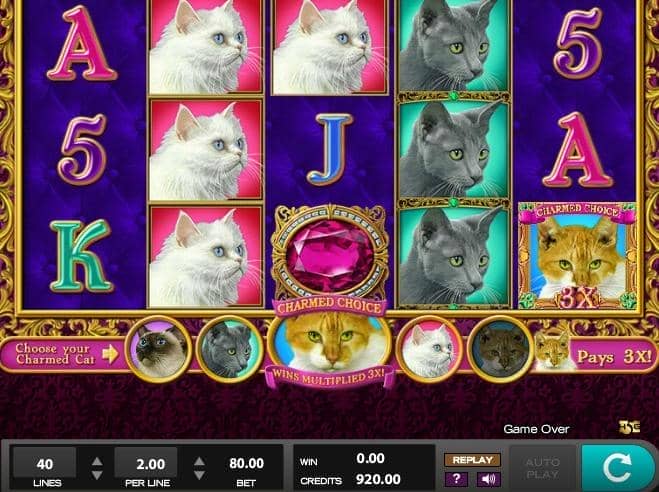Click the 40 lines value field

click(x=45, y=463)
